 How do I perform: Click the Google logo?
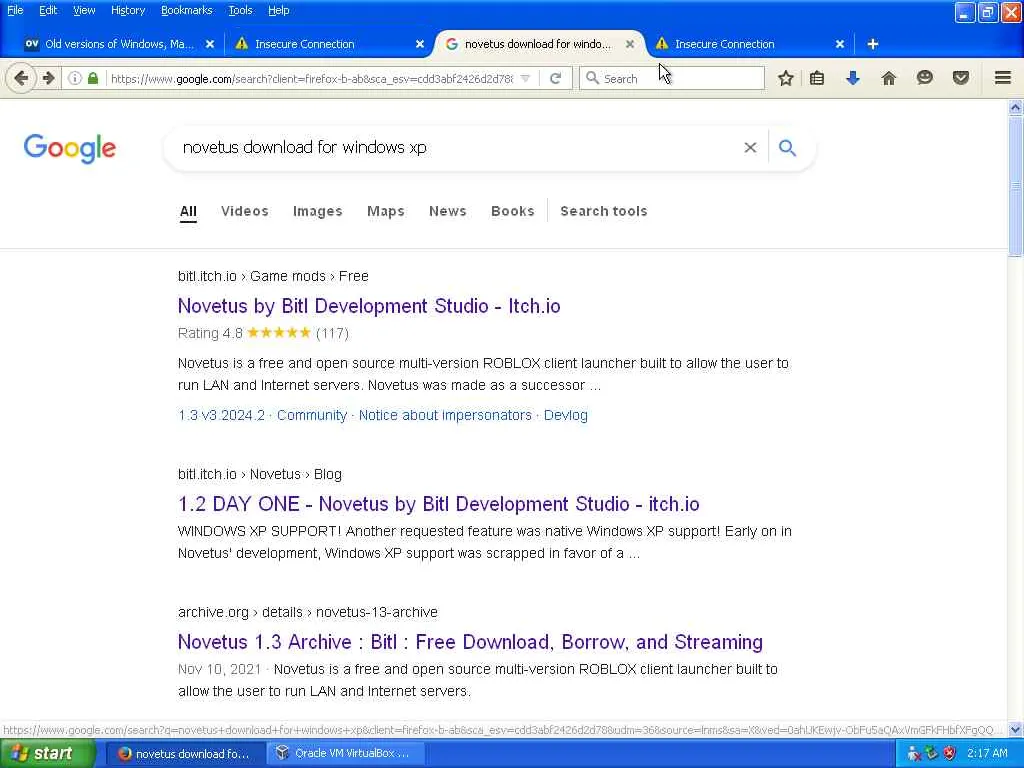pos(70,148)
